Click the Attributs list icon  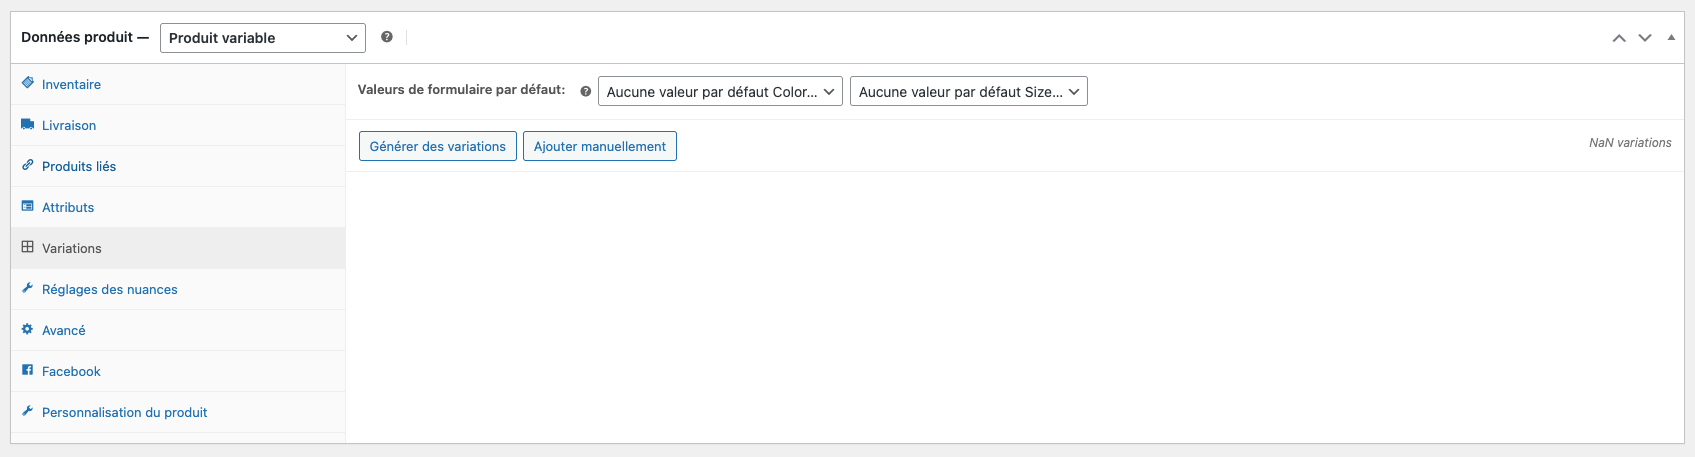(x=28, y=206)
